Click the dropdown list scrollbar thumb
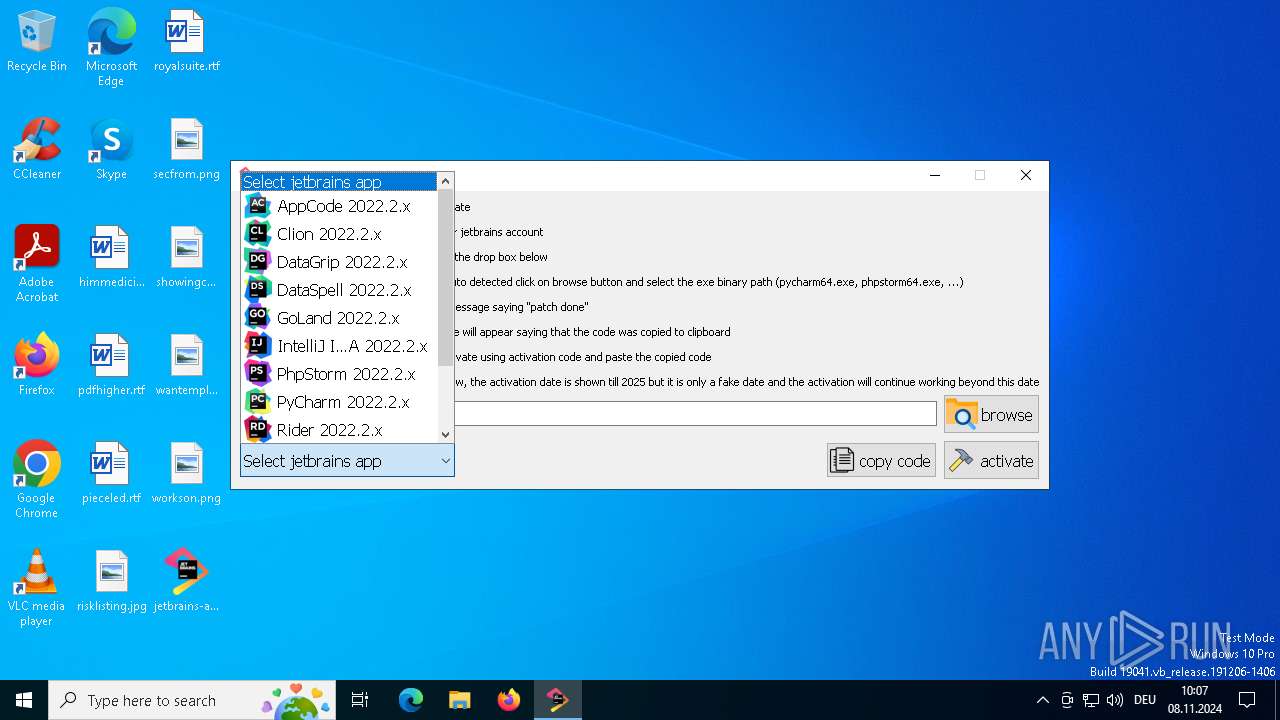Viewport: 1280px width, 720px height. (x=446, y=278)
